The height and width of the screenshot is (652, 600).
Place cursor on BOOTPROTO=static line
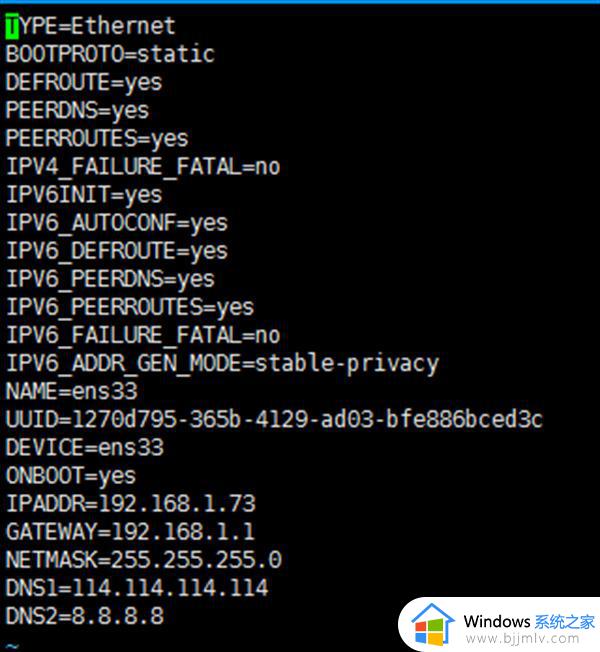pos(110,53)
